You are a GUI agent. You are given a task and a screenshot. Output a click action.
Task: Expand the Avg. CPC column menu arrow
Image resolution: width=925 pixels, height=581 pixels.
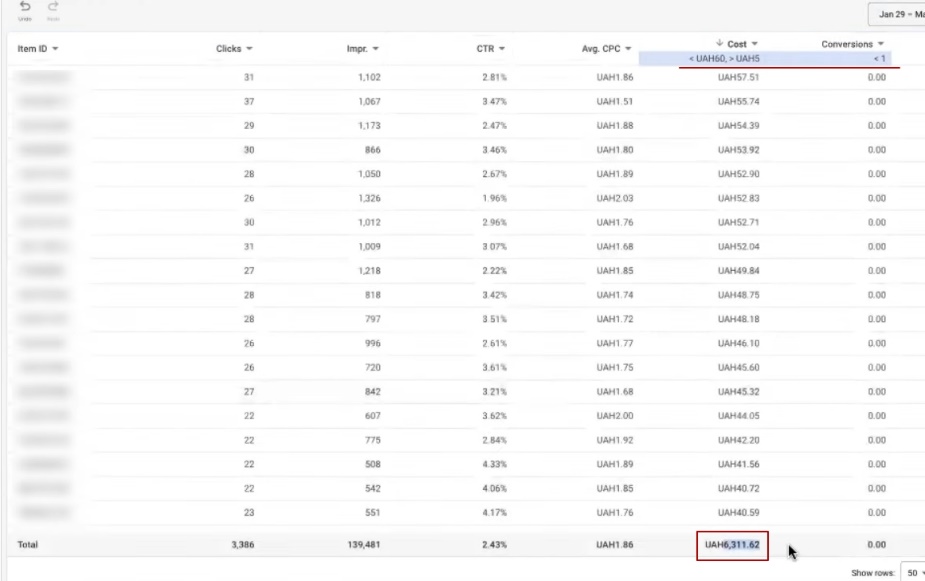629,49
